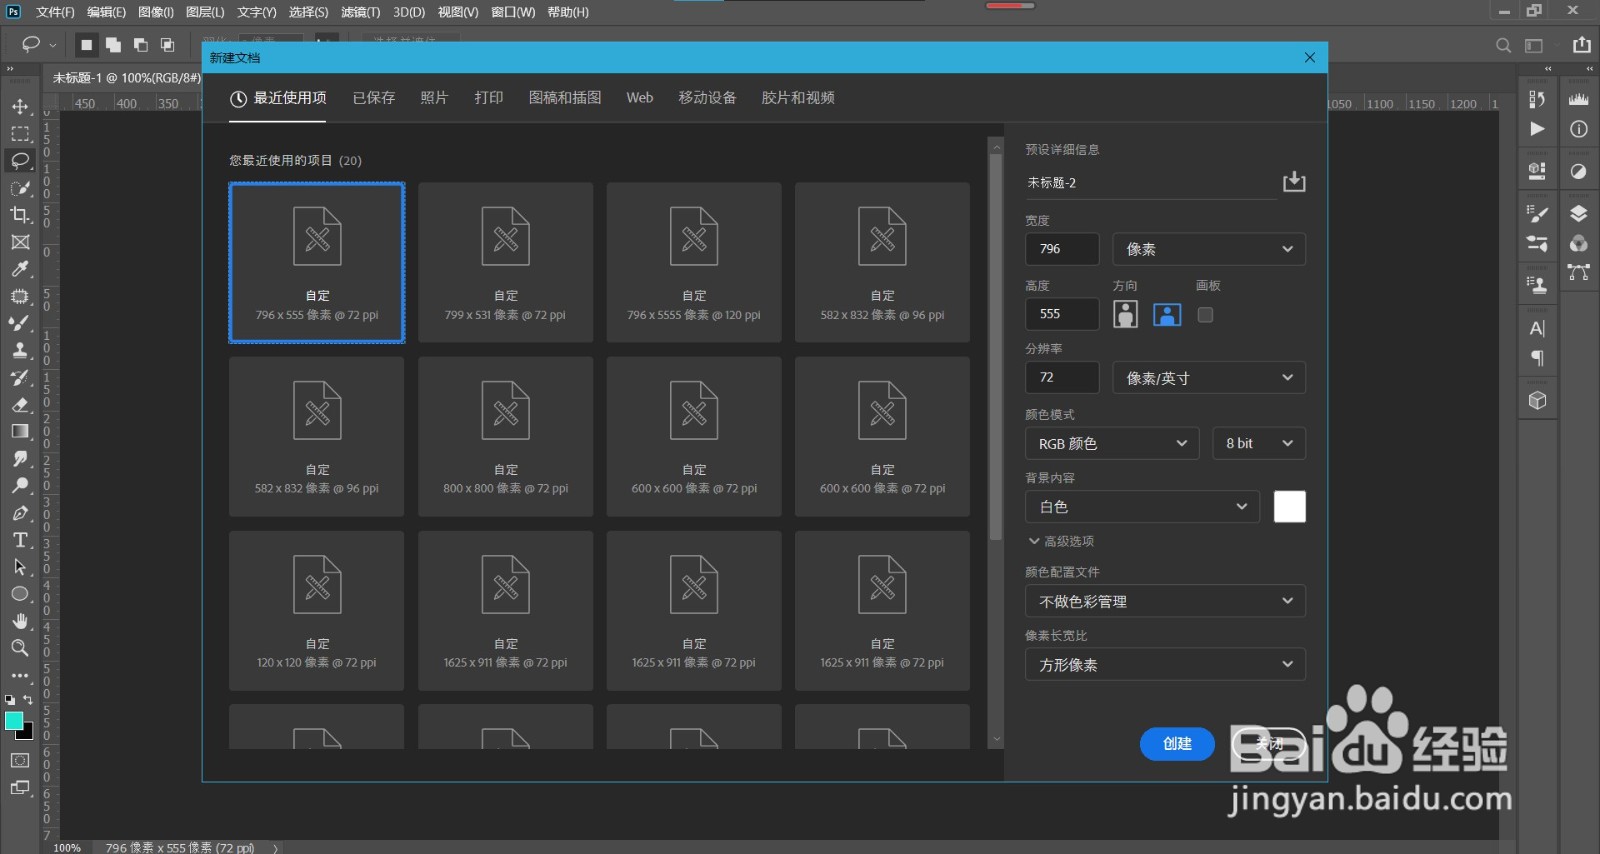The image size is (1600, 854).
Task: Select the Gradient tool
Action: 20,432
